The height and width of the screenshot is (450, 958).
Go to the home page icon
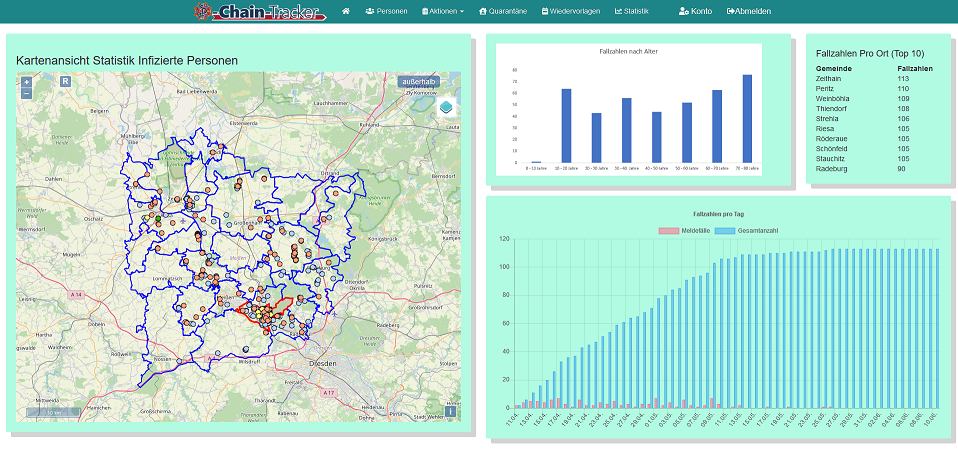click(x=346, y=11)
